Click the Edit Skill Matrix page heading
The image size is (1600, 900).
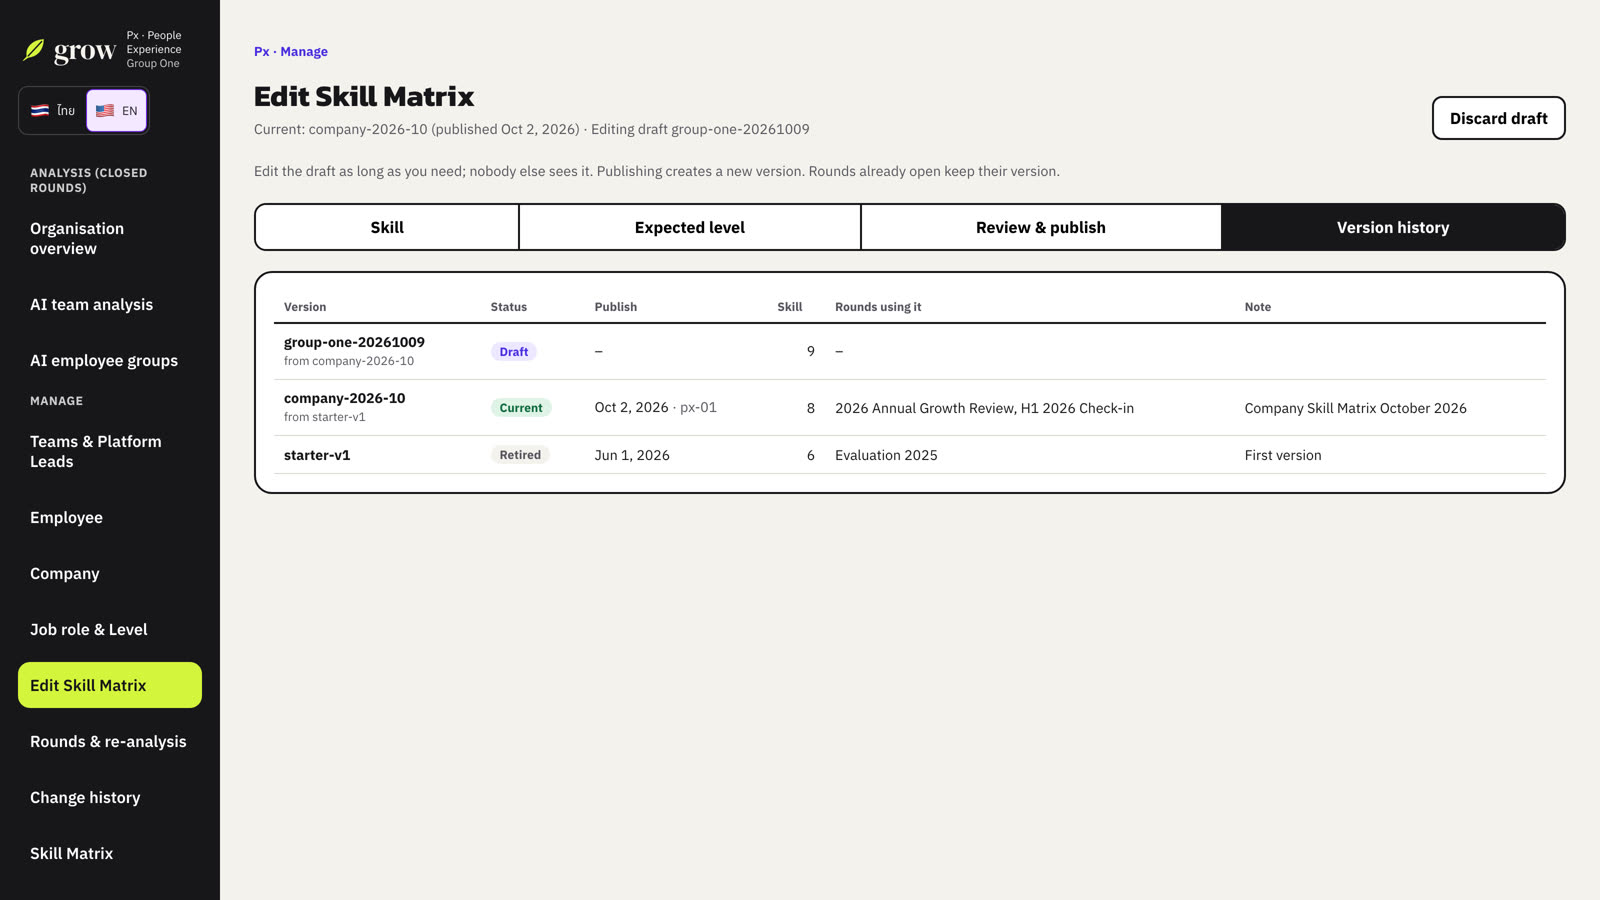coord(364,96)
